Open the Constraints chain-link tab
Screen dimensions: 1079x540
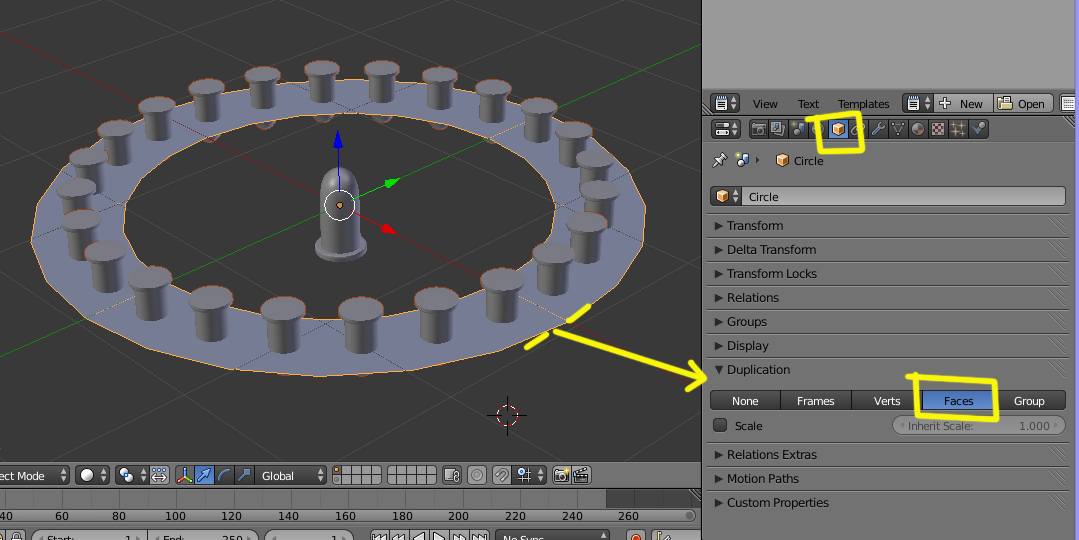coord(857,129)
